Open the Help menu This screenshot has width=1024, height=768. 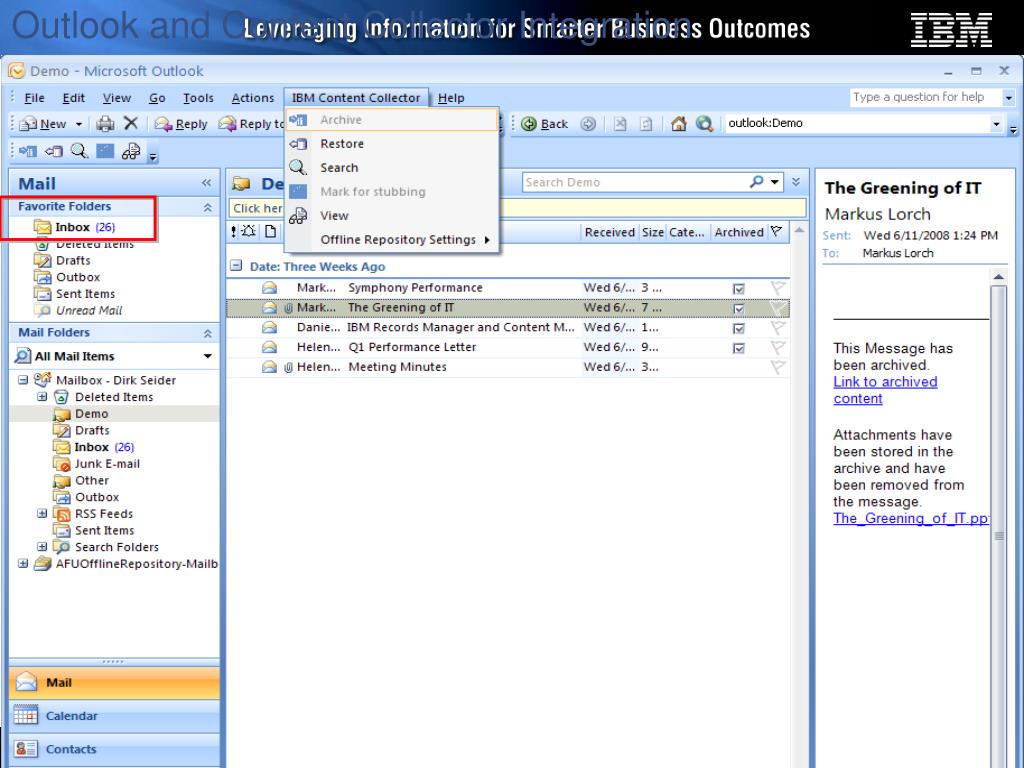pos(451,98)
